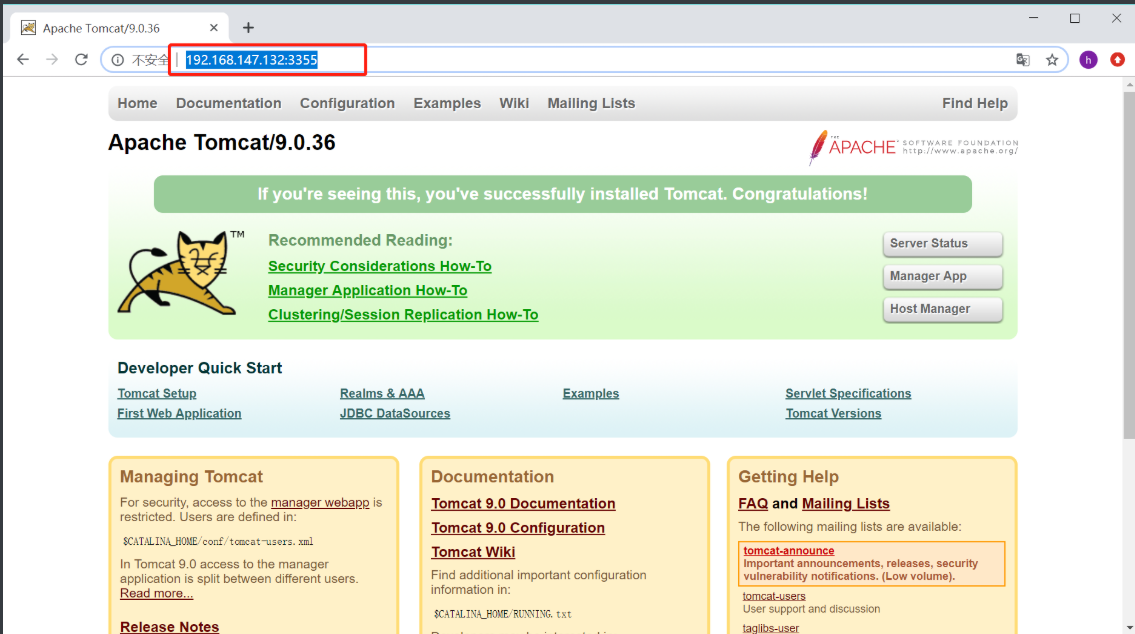The width and height of the screenshot is (1135, 634).
Task: Open the Tomcat 9.0 Documentation link
Action: (x=523, y=504)
